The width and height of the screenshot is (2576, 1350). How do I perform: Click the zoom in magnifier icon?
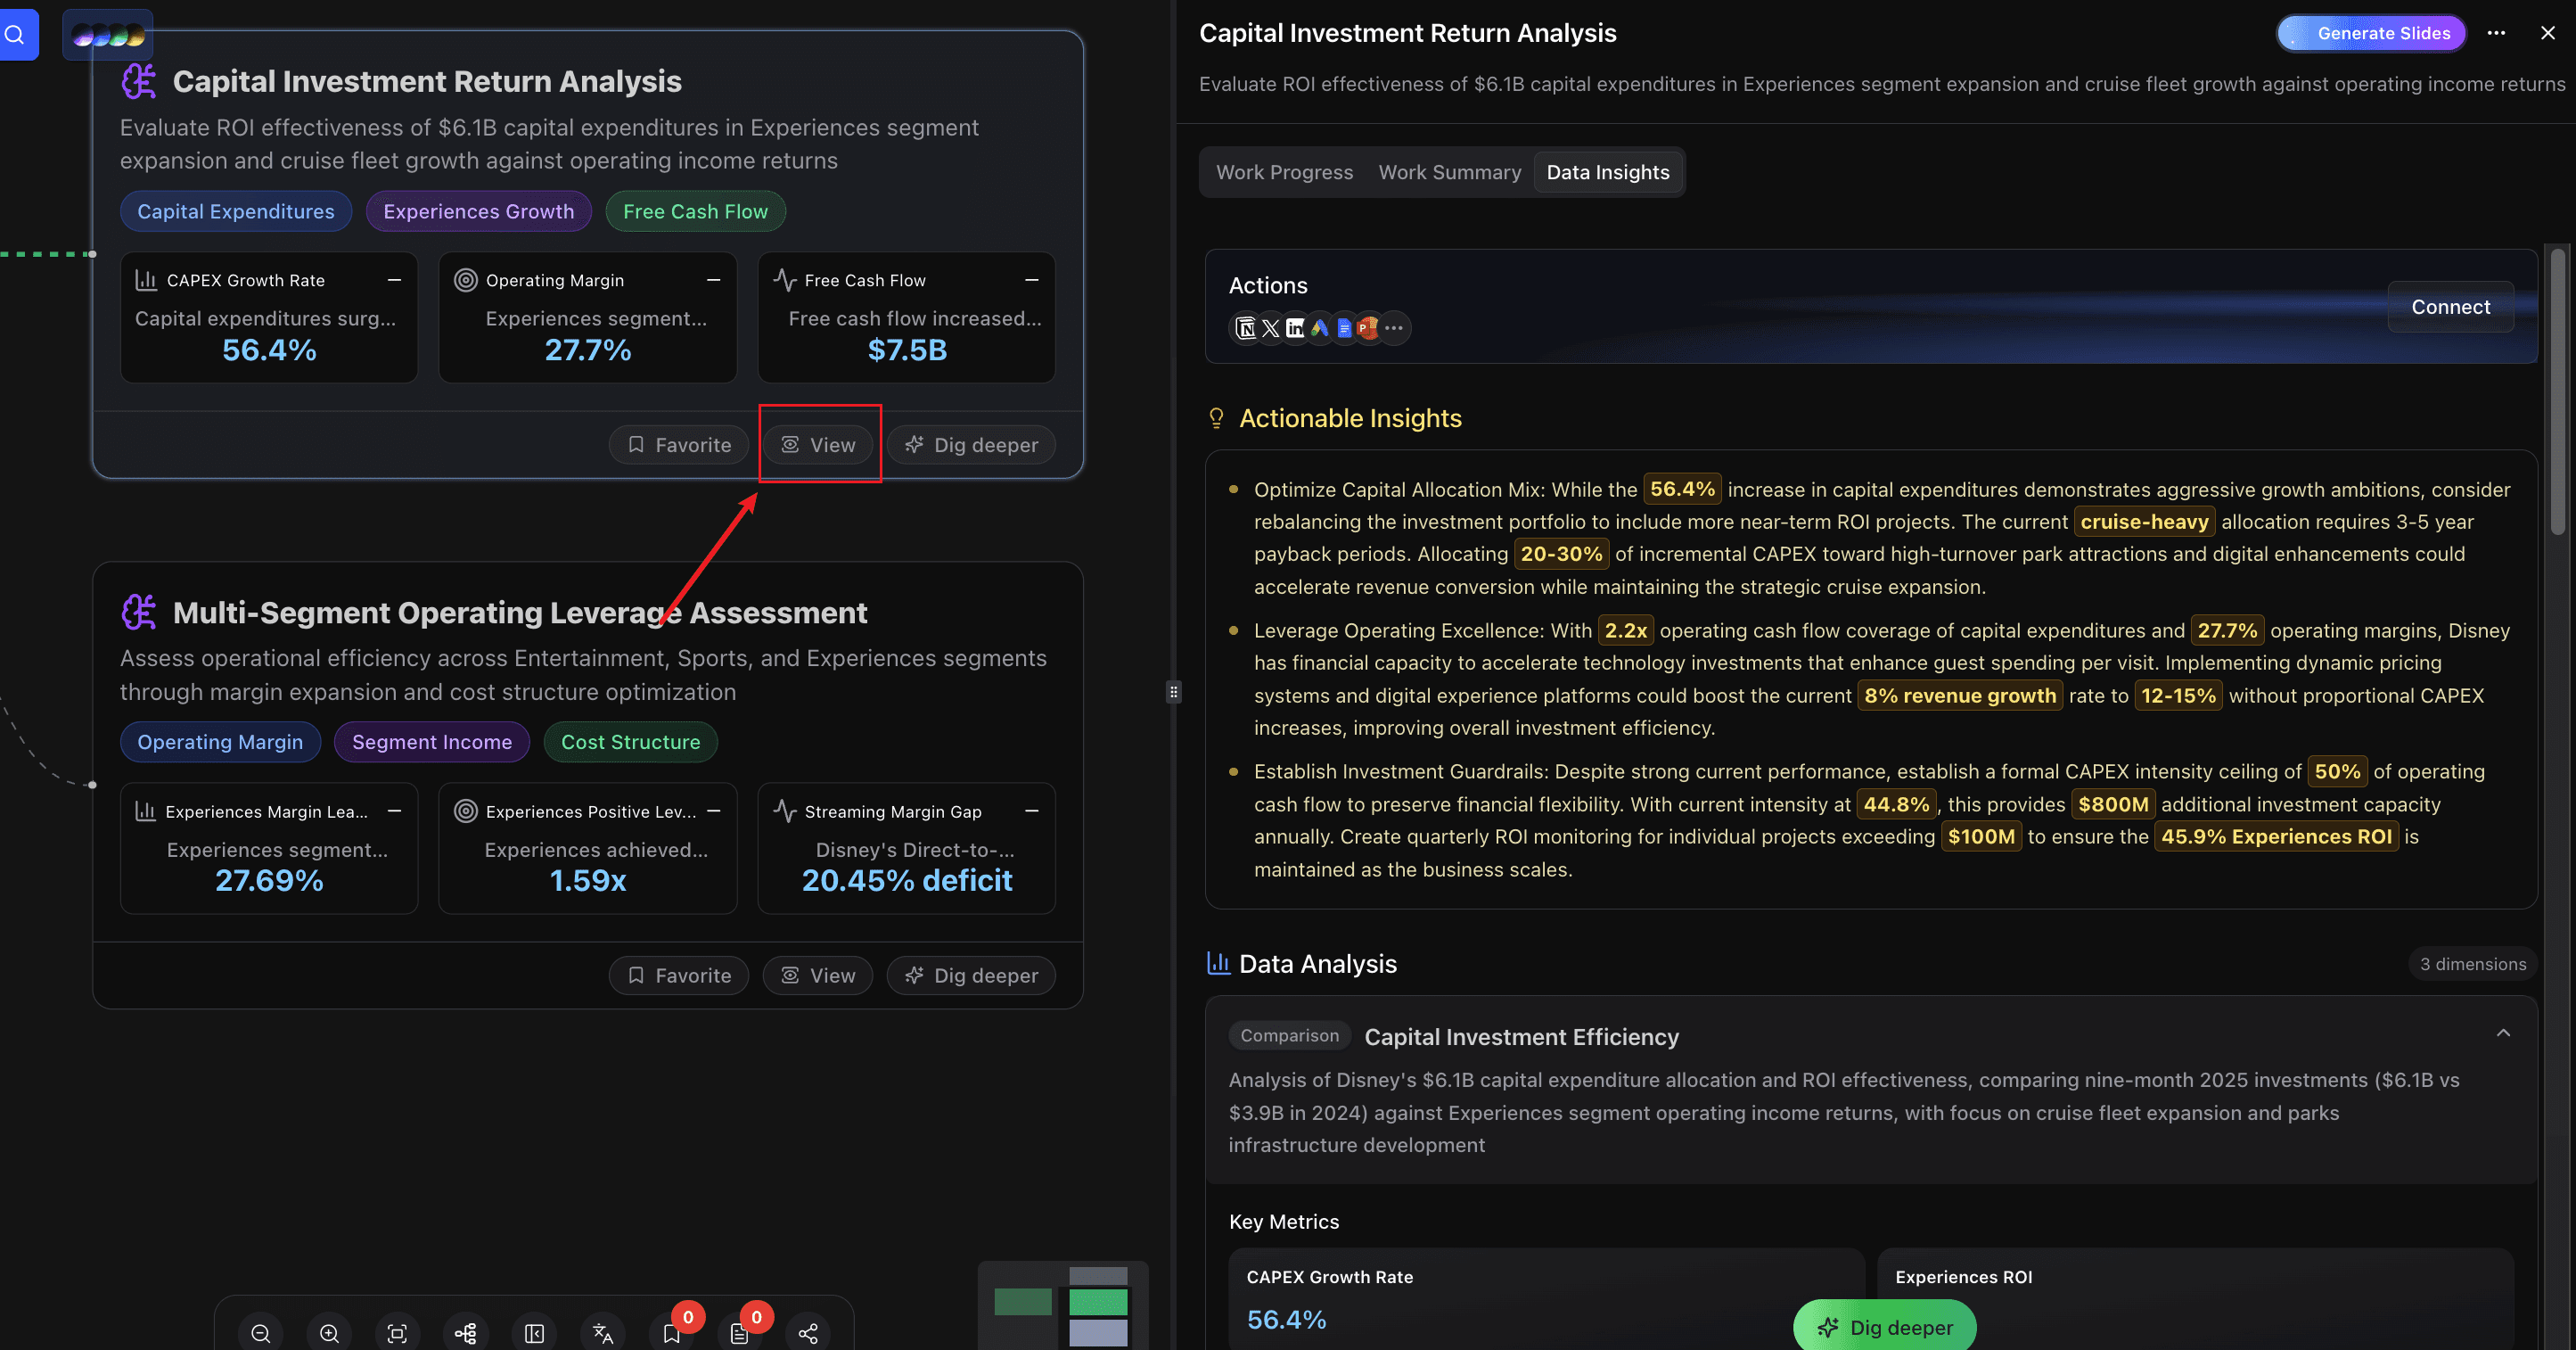[x=329, y=1333]
